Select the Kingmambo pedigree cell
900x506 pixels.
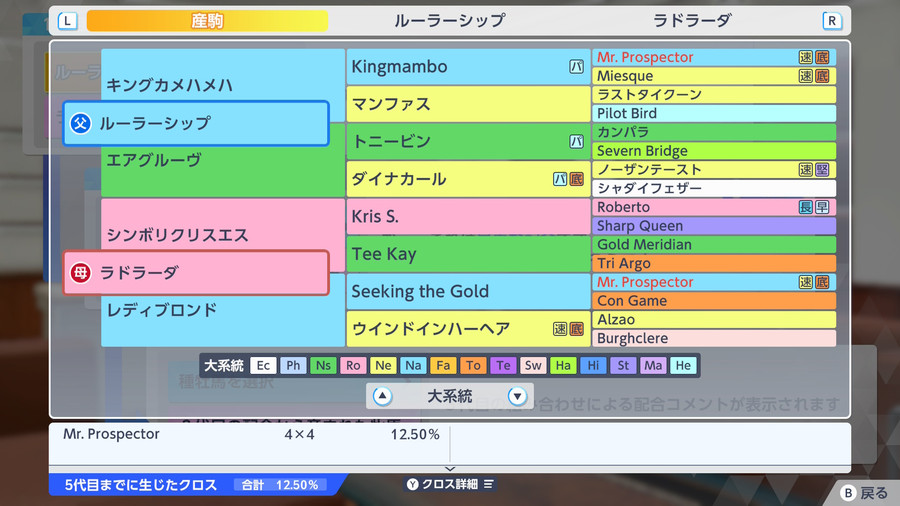pos(468,67)
